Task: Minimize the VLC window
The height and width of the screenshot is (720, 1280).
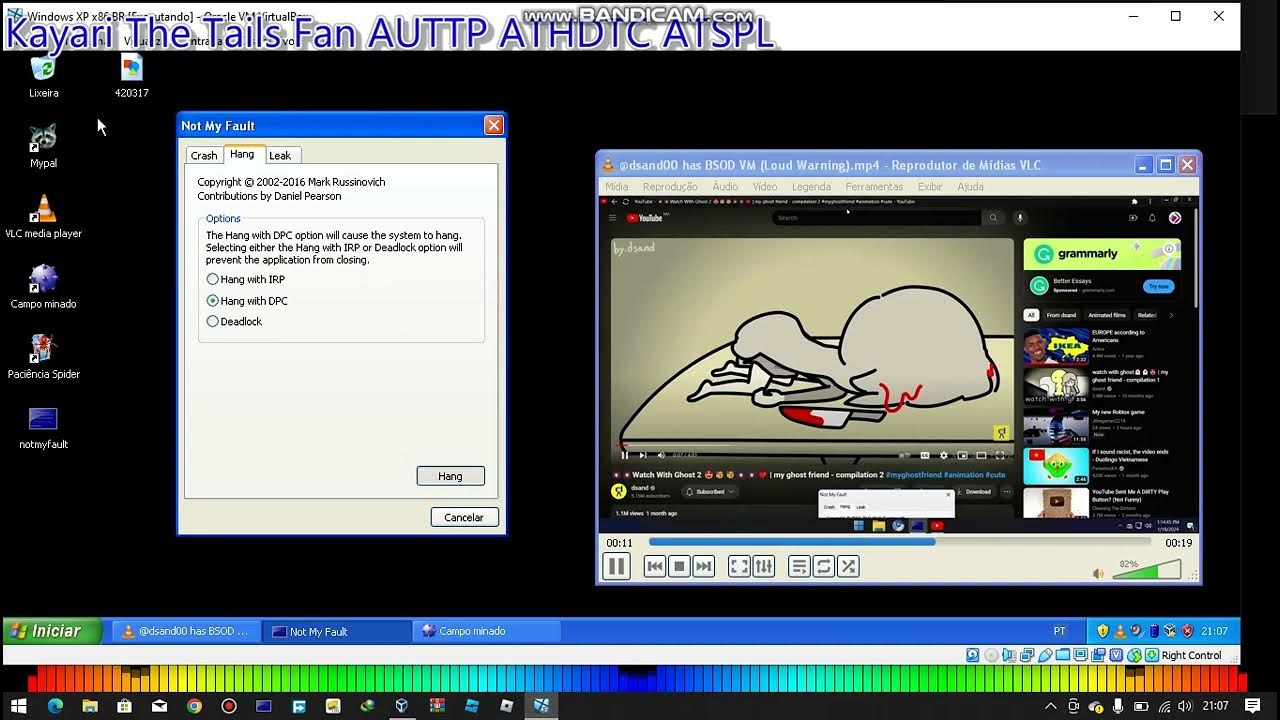Action: pos(1144,165)
